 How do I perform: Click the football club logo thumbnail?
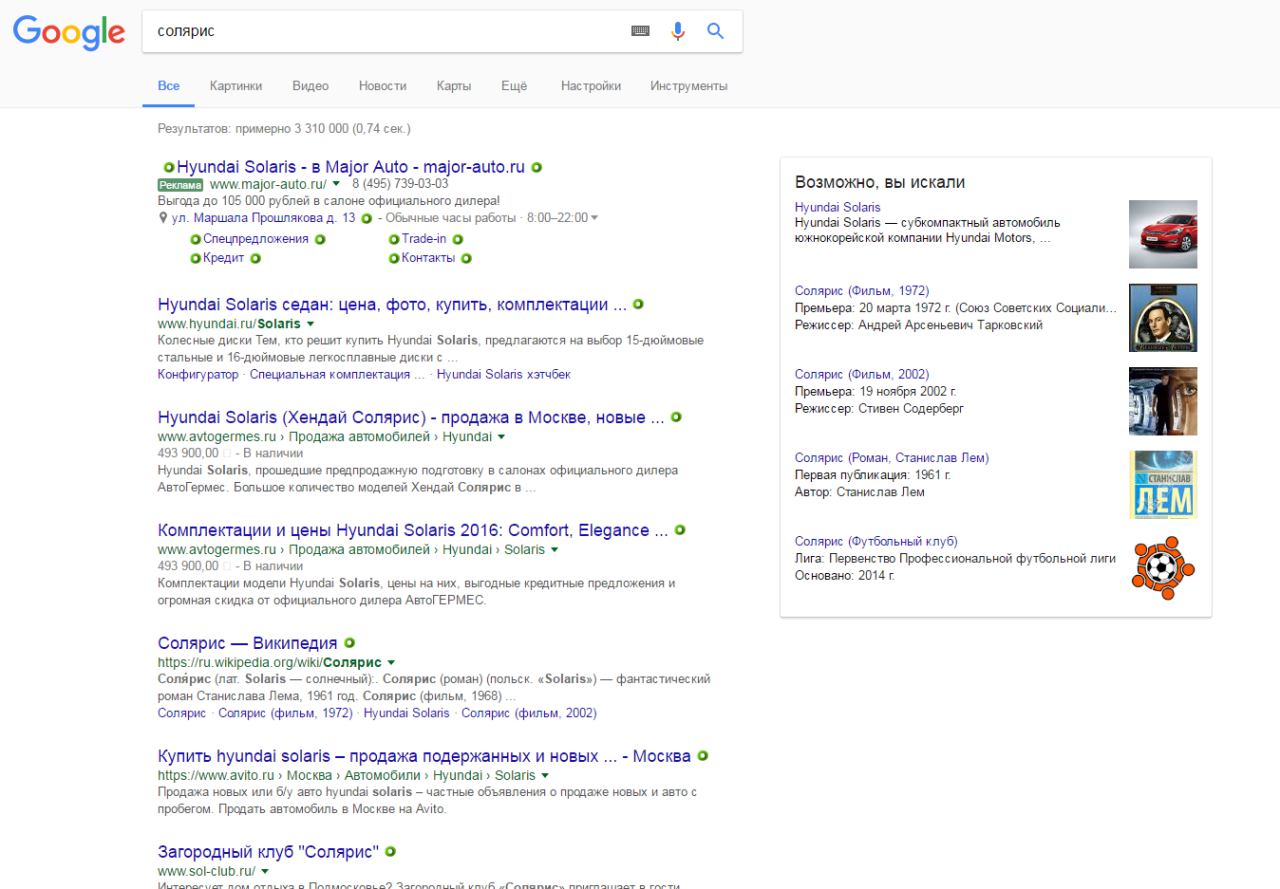click(1163, 568)
